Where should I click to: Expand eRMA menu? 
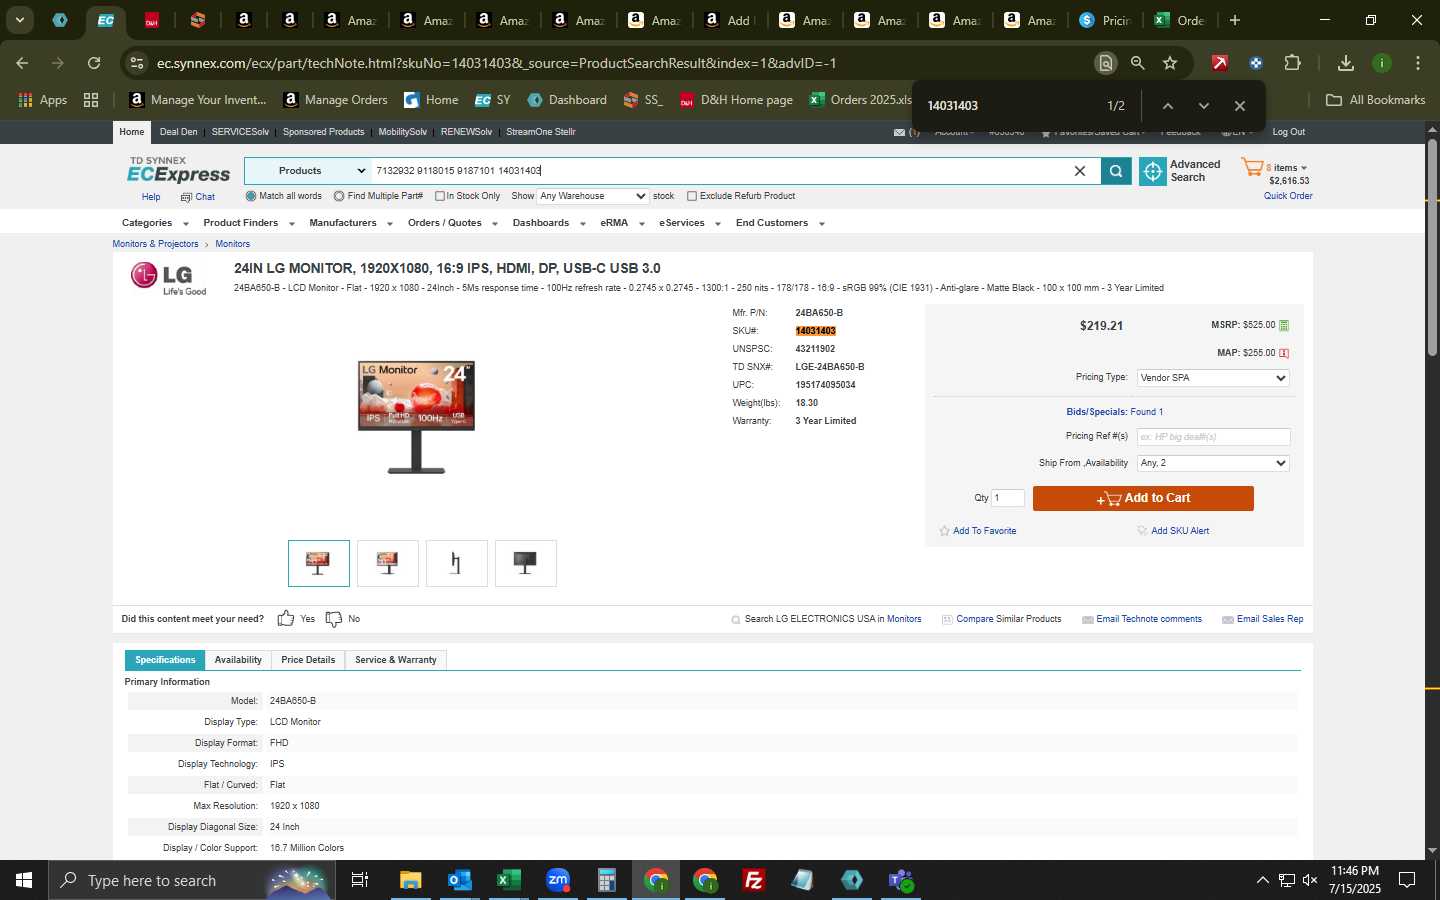(x=622, y=223)
